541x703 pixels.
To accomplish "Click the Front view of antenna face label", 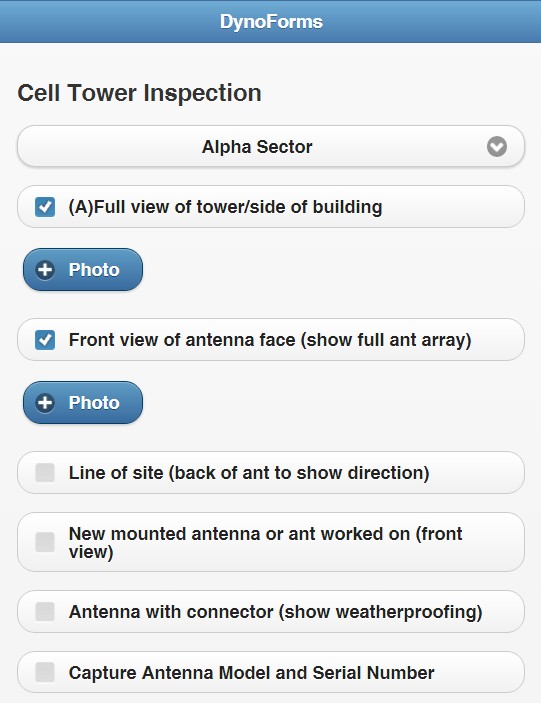I will pos(270,340).
